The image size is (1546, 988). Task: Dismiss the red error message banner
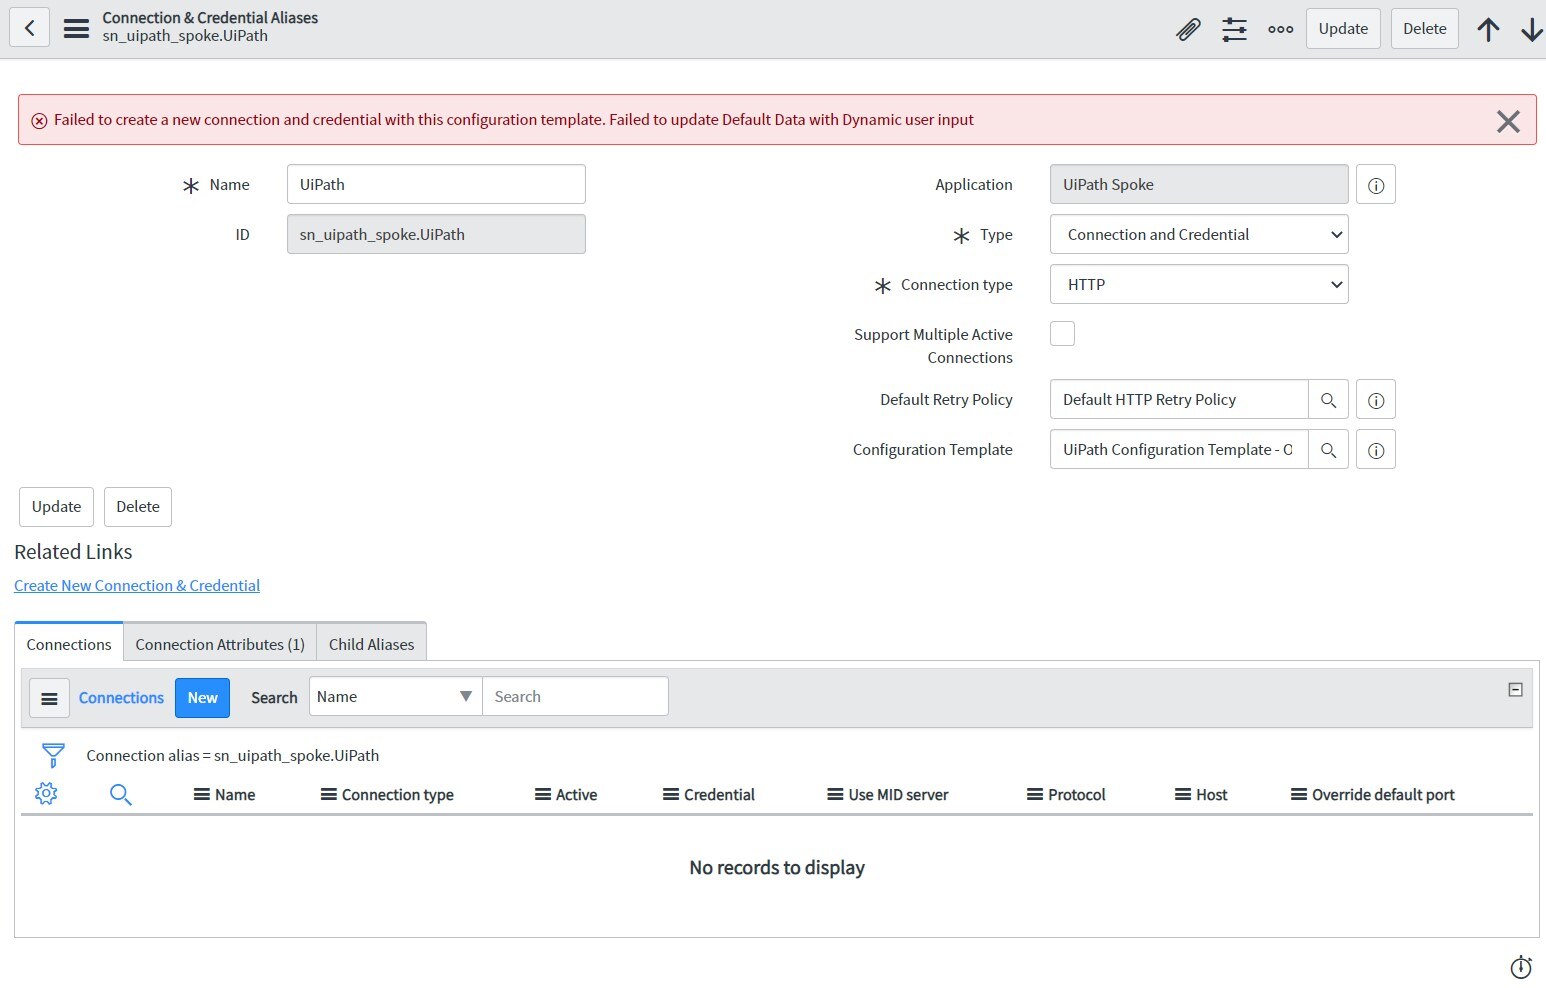point(1508,121)
